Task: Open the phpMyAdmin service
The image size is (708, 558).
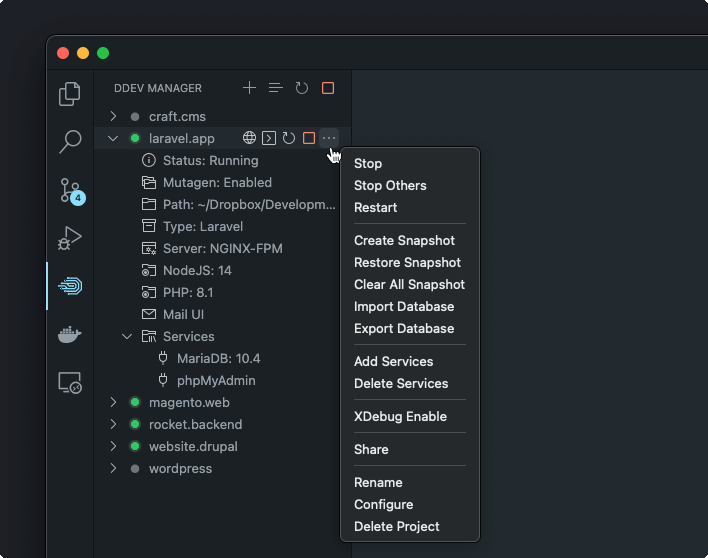Action: coord(222,381)
